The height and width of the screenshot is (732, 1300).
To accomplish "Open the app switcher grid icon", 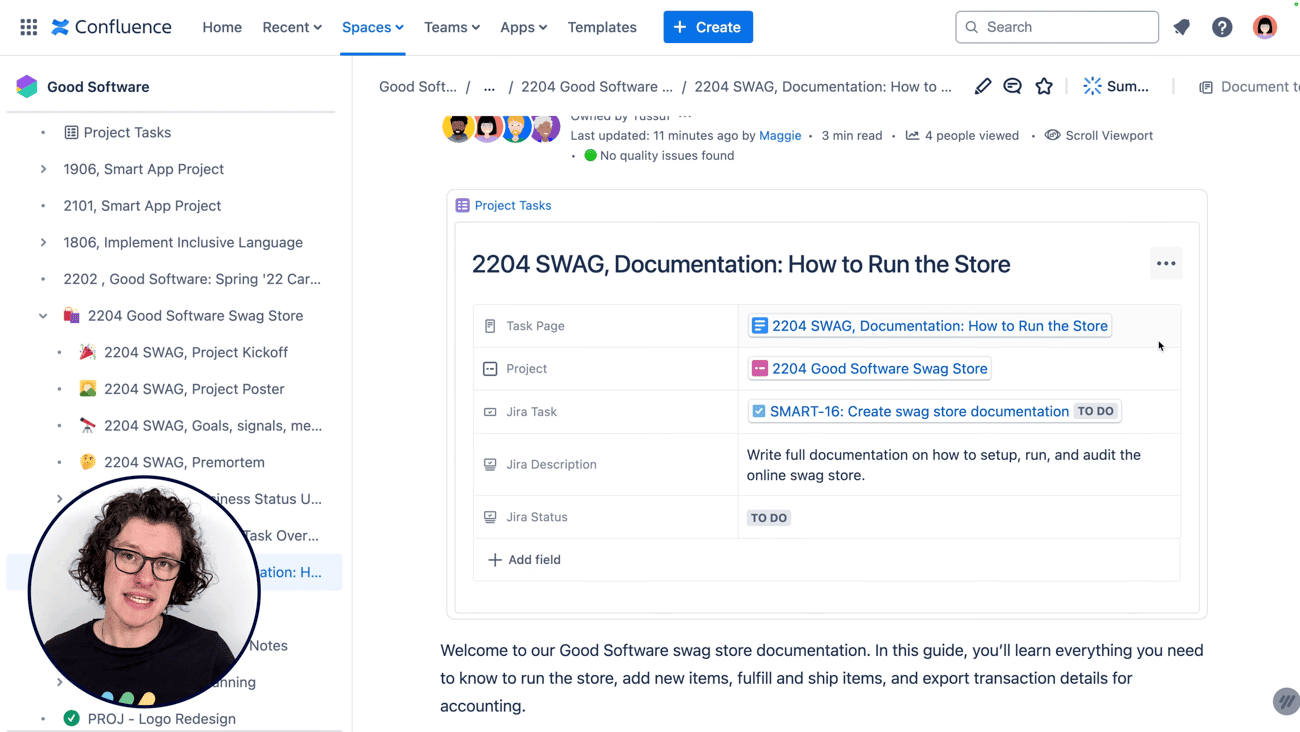I will tap(29, 27).
